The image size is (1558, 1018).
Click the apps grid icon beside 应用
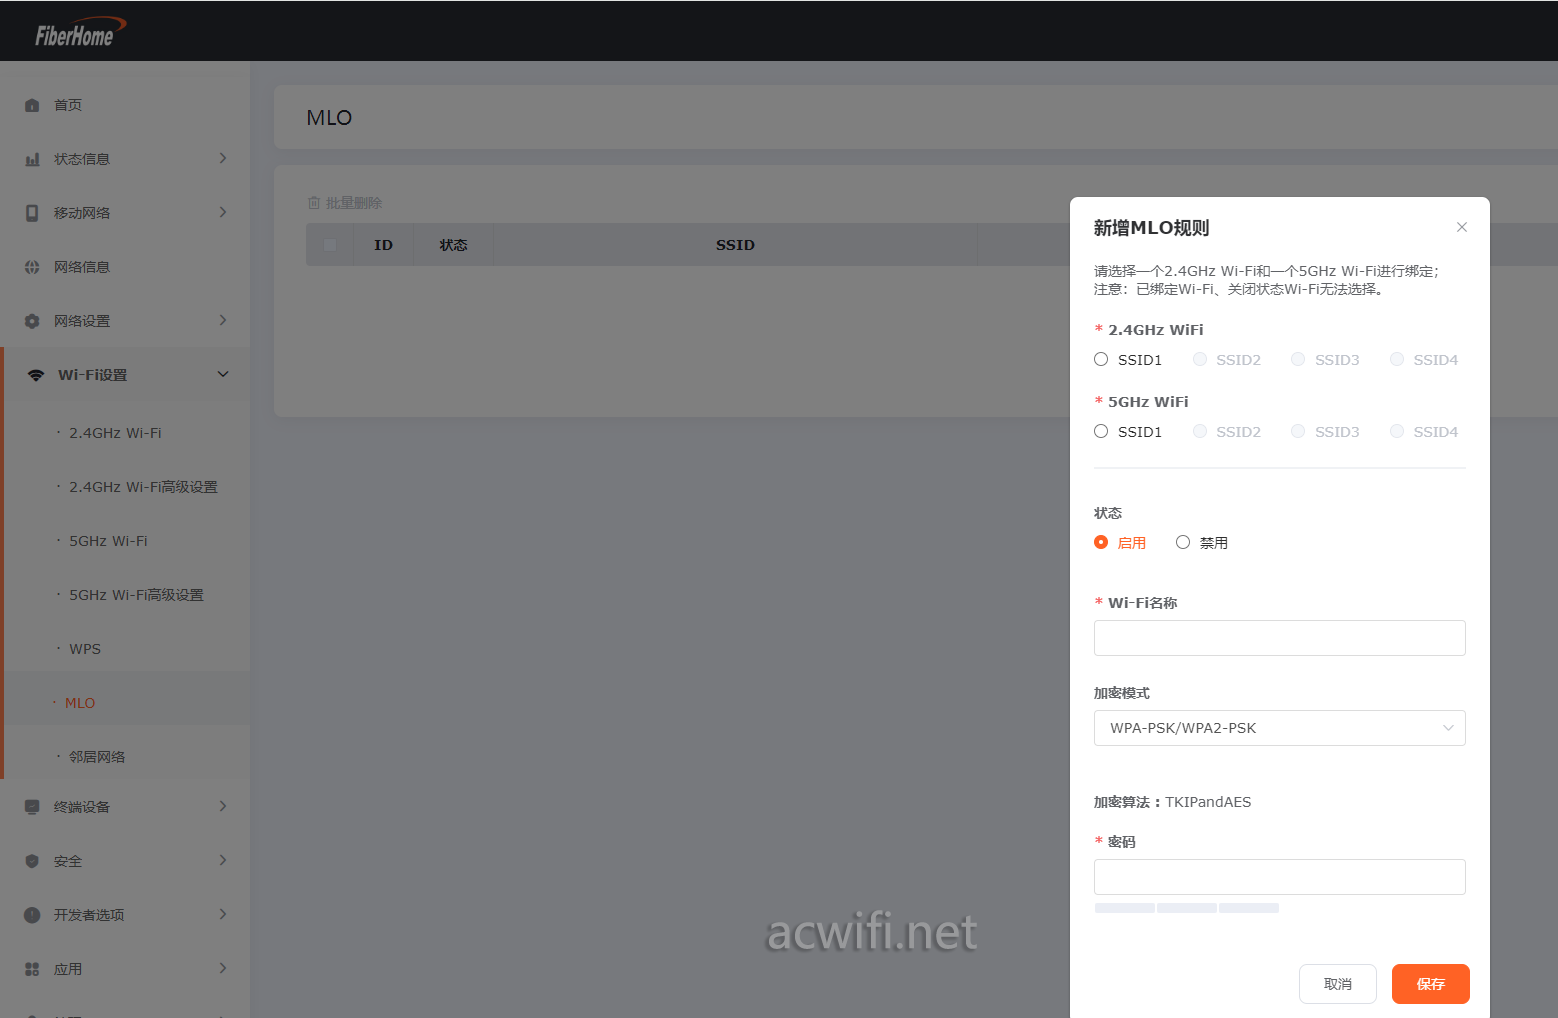32,969
